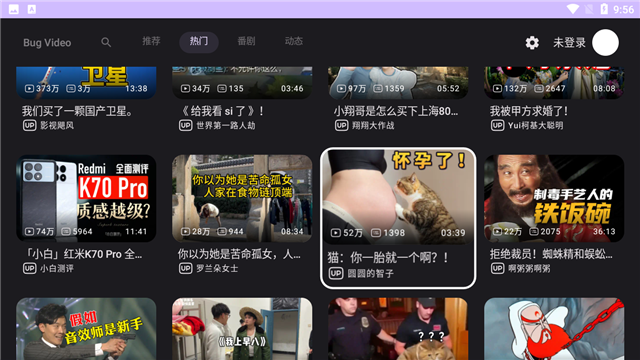Open uploader 圆圆的智子
This screenshot has width=640, height=360.
(x=371, y=273)
